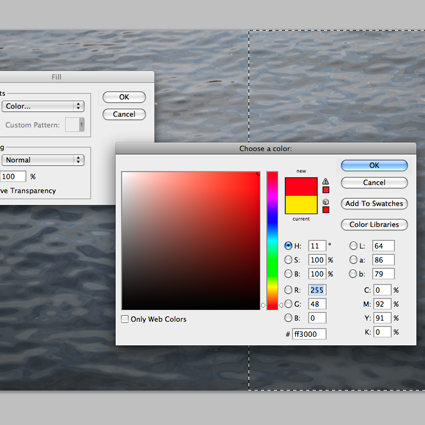Image resolution: width=425 pixels, height=425 pixels.
Task: Select the H hue radio button
Action: pyautogui.click(x=288, y=246)
